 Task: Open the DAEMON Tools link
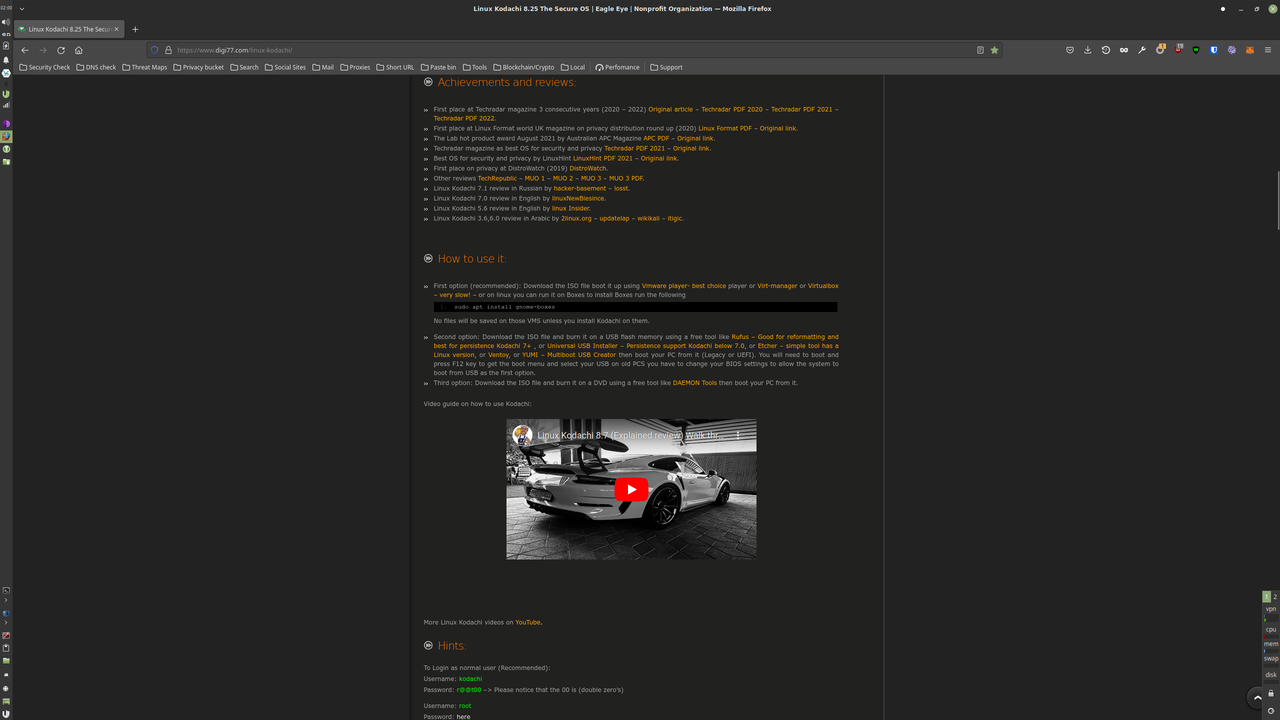coord(695,383)
